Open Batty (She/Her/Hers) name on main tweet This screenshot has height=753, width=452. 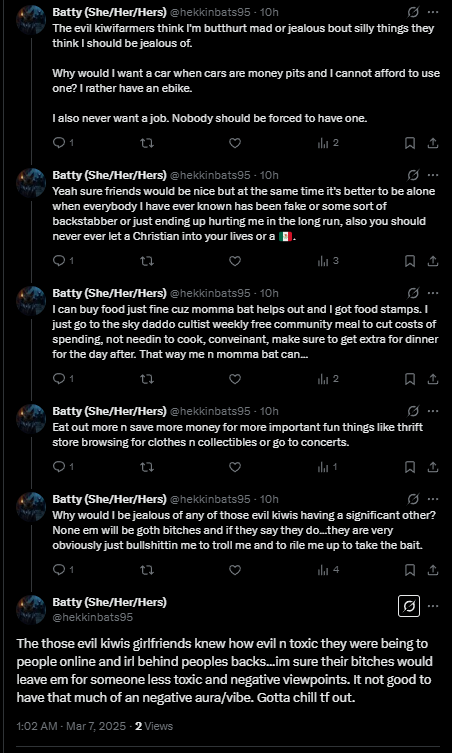110,602
